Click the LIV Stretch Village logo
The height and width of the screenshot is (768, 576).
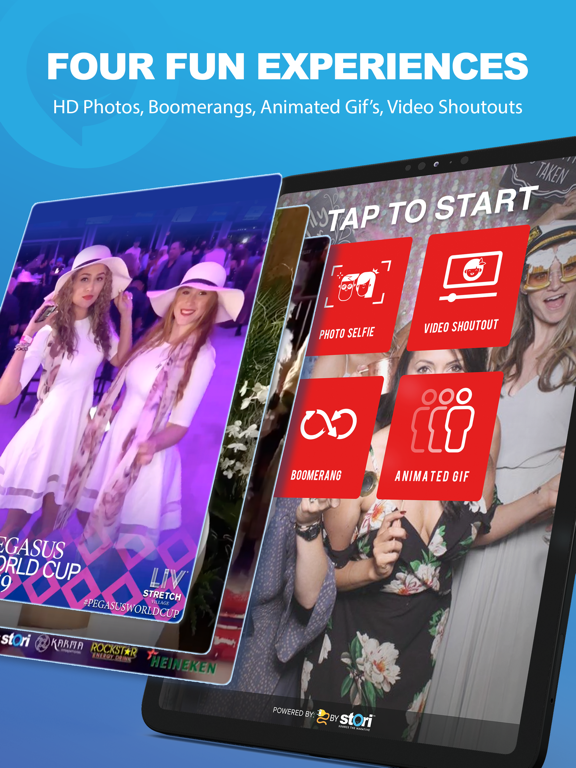tap(164, 586)
